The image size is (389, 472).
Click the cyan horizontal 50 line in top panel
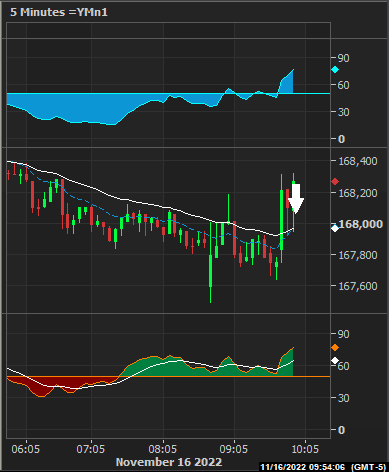[168, 93]
